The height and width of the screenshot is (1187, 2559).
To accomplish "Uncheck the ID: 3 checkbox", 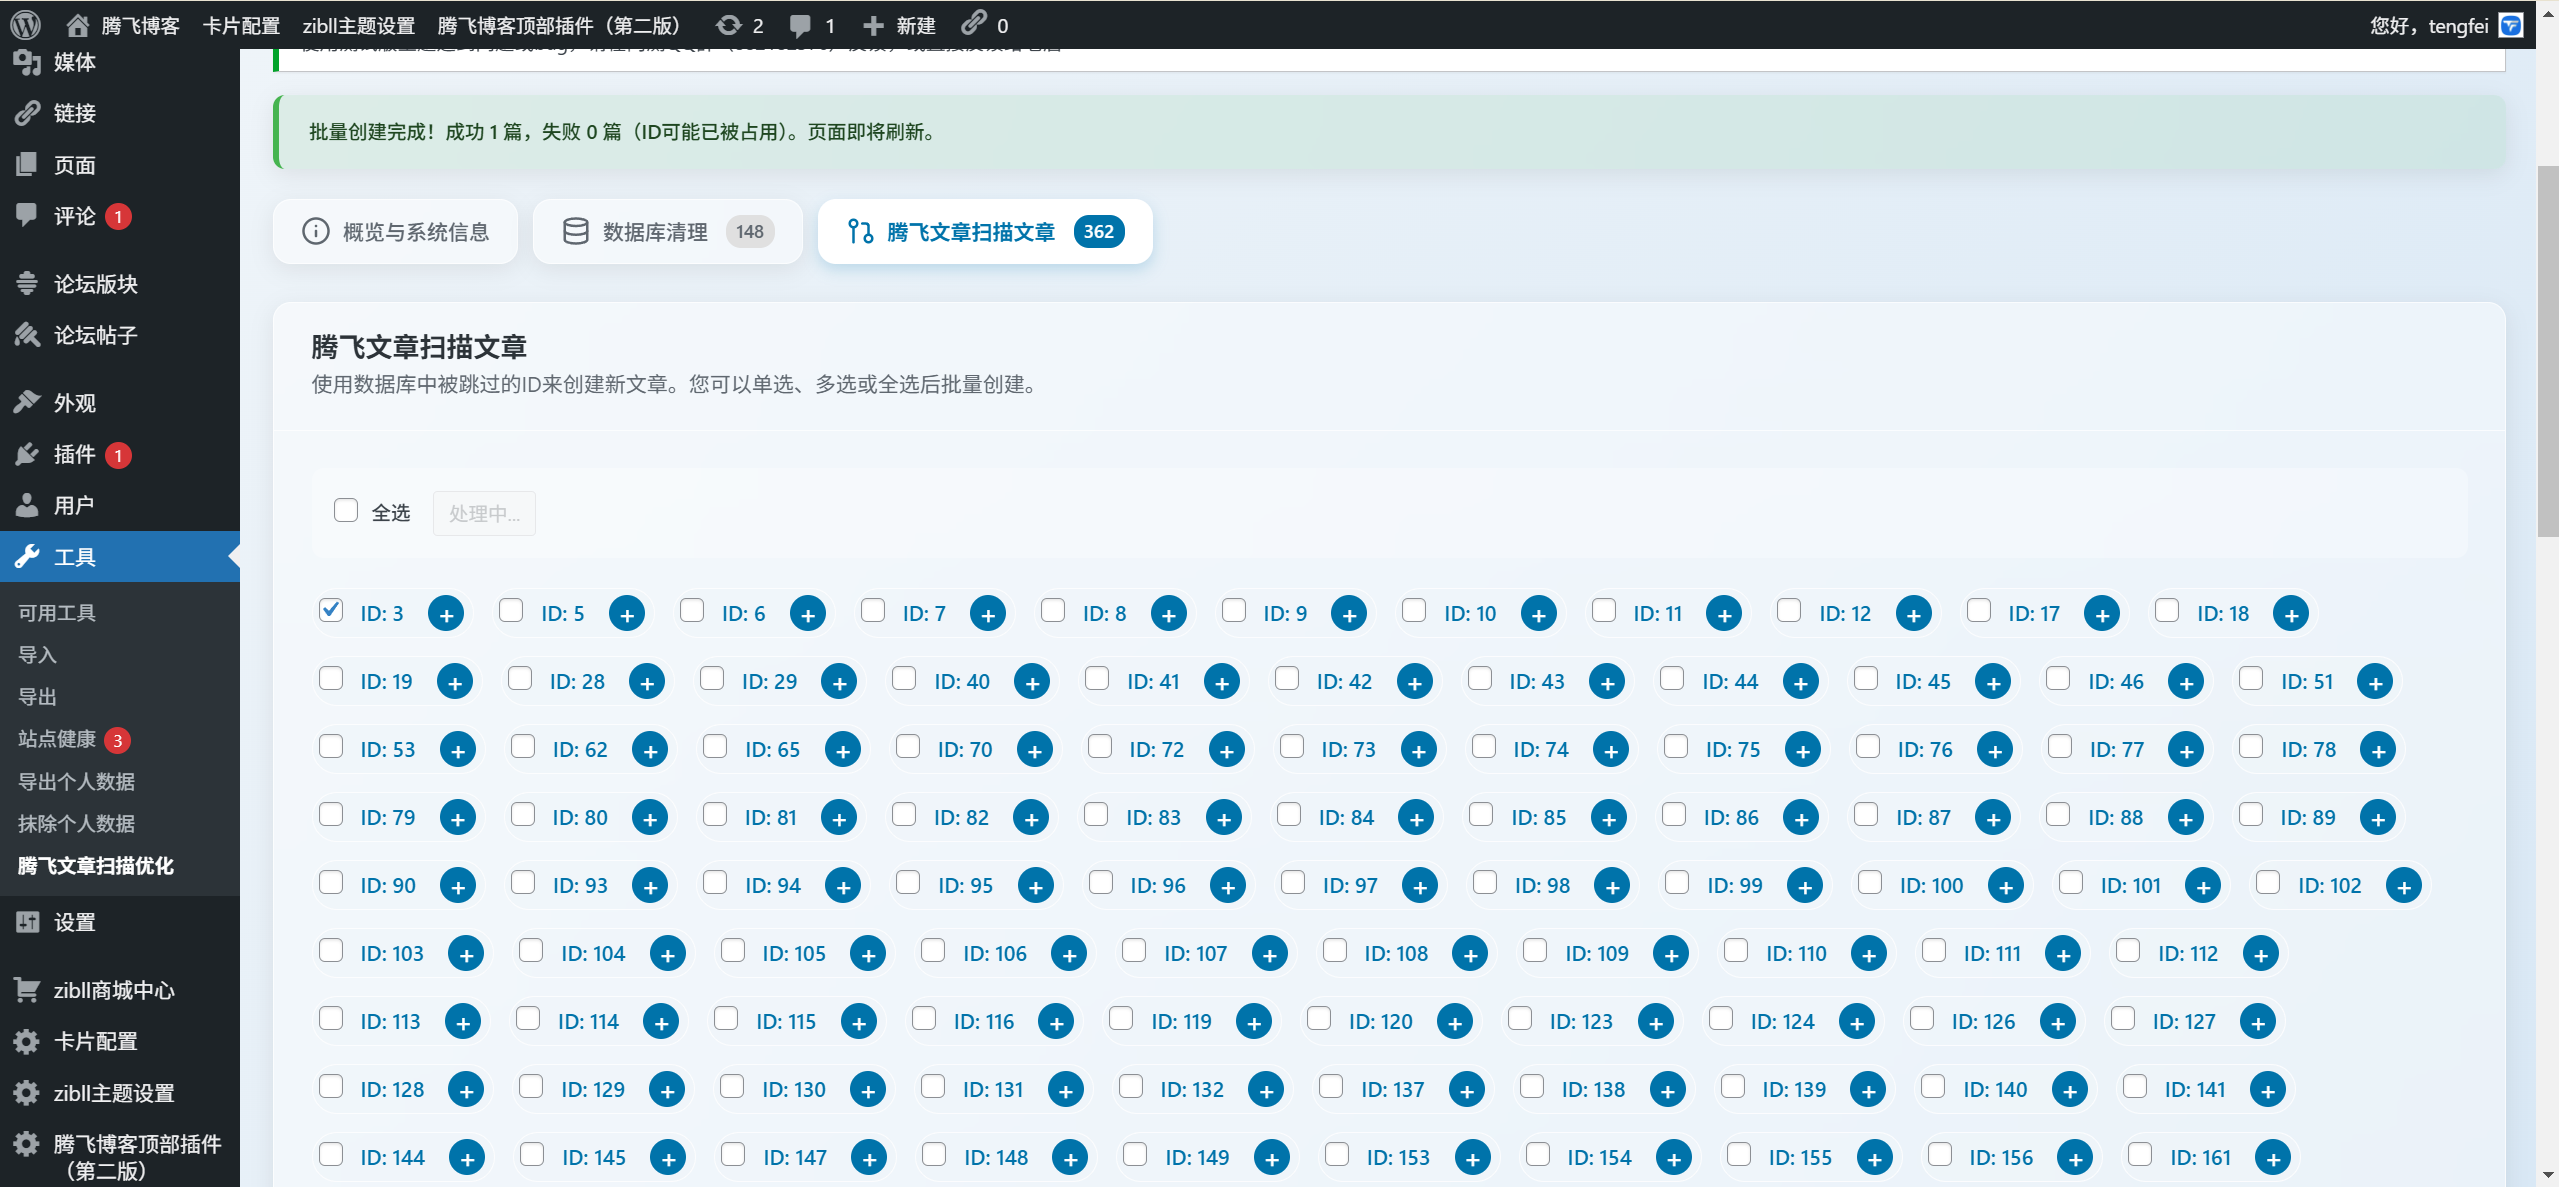I will point(331,610).
